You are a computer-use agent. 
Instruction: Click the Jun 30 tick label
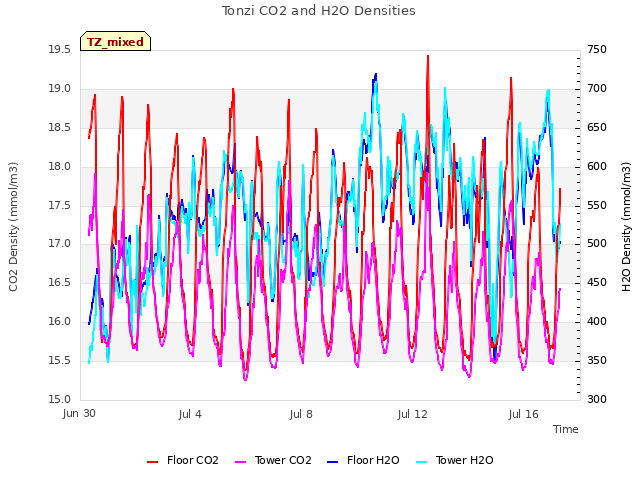79,414
